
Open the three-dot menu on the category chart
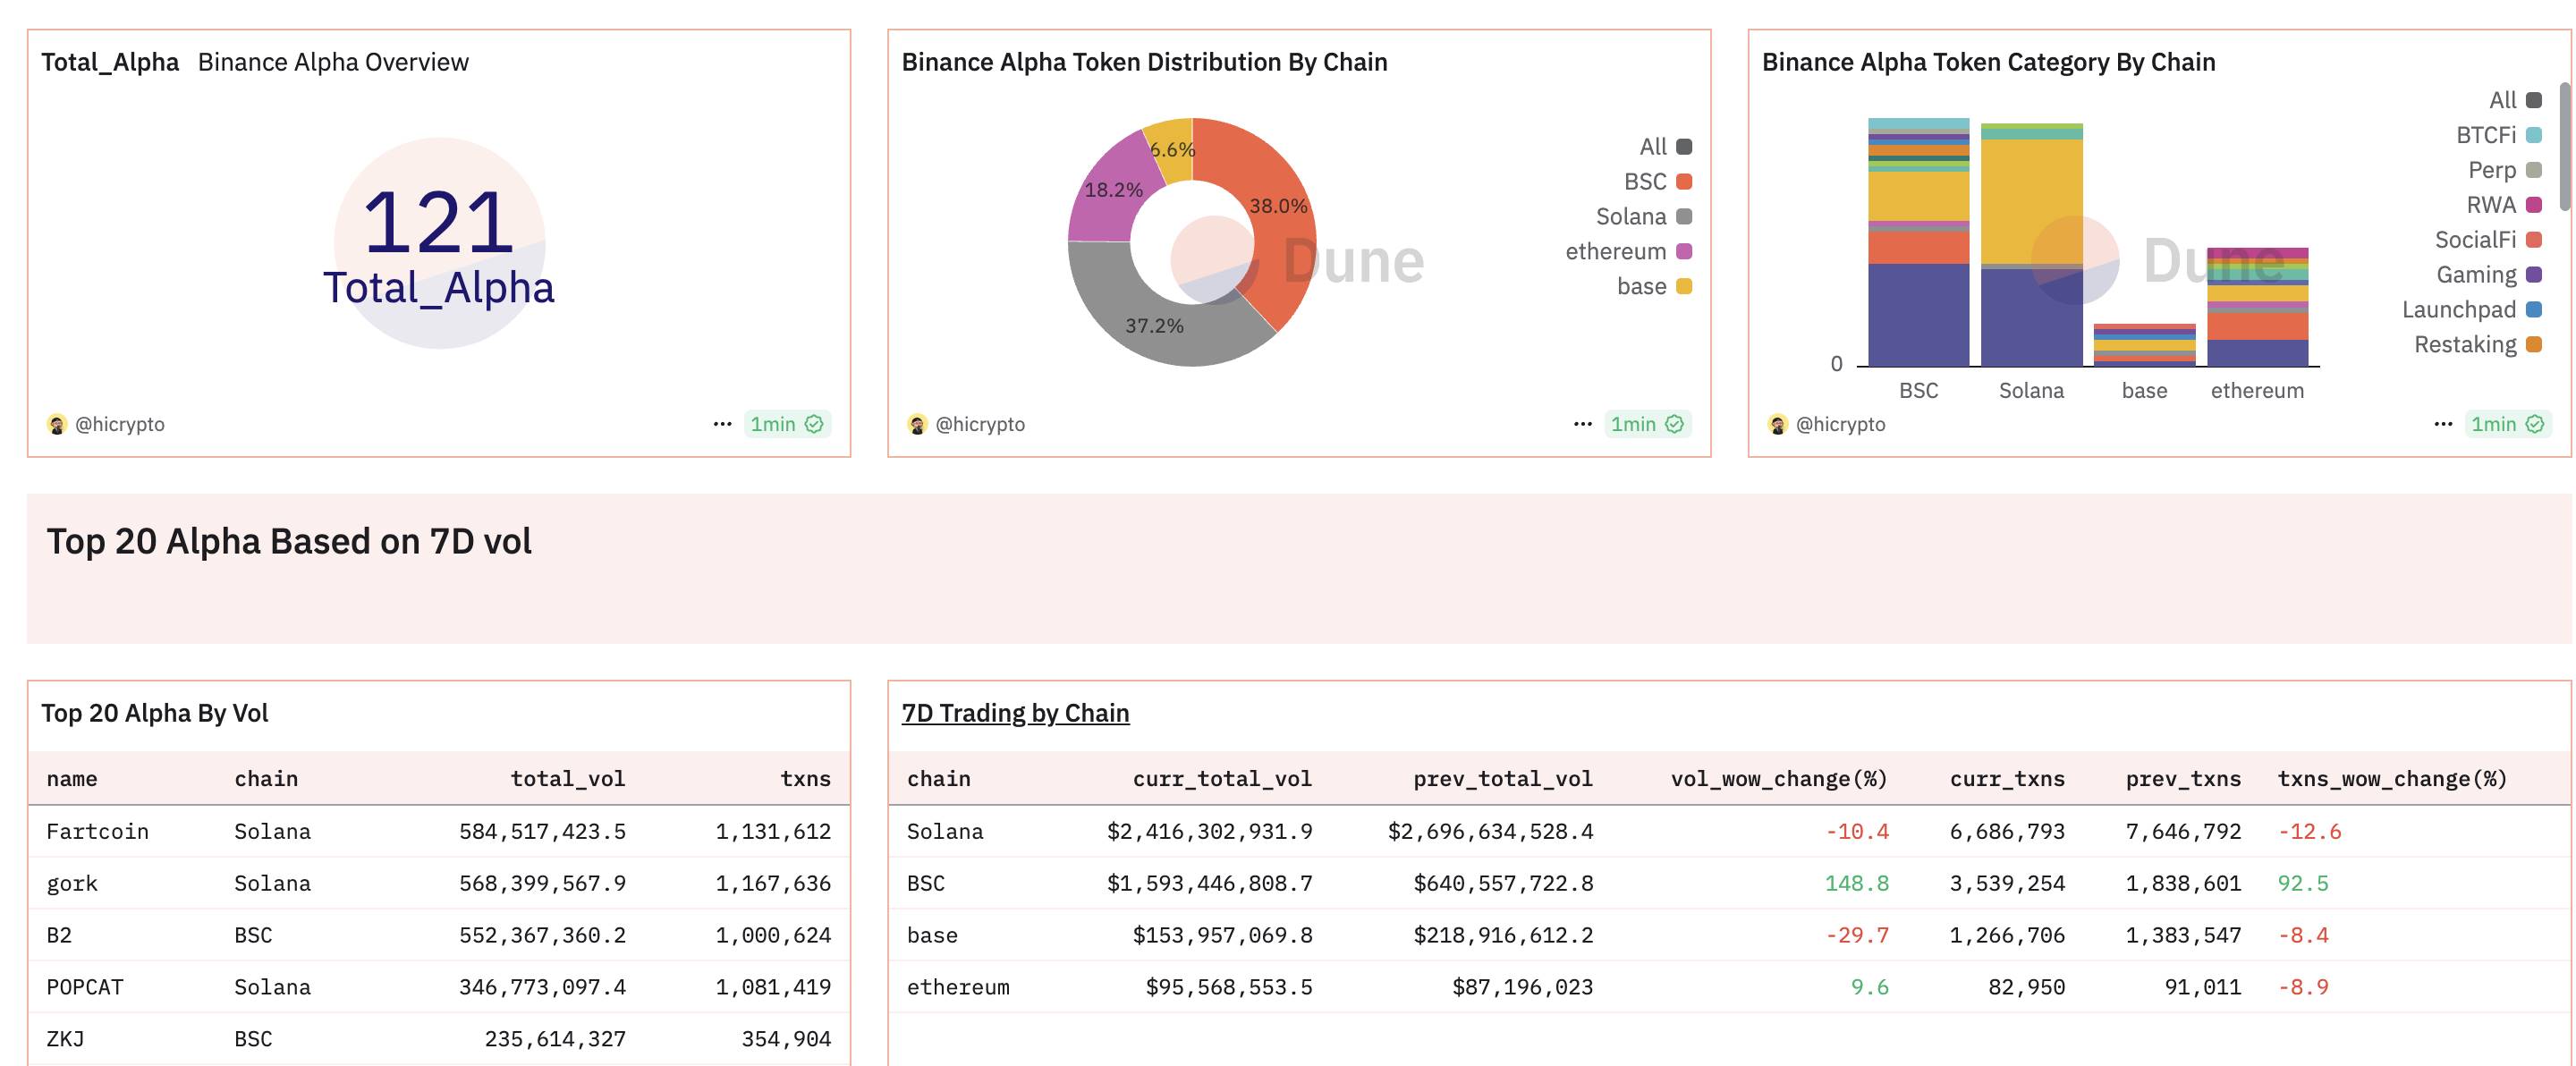(x=2442, y=424)
